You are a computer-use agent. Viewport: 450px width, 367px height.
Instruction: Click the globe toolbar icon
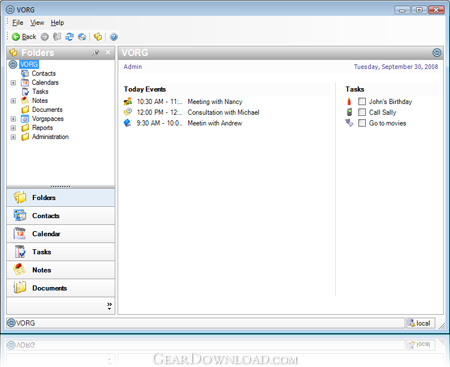(82, 37)
